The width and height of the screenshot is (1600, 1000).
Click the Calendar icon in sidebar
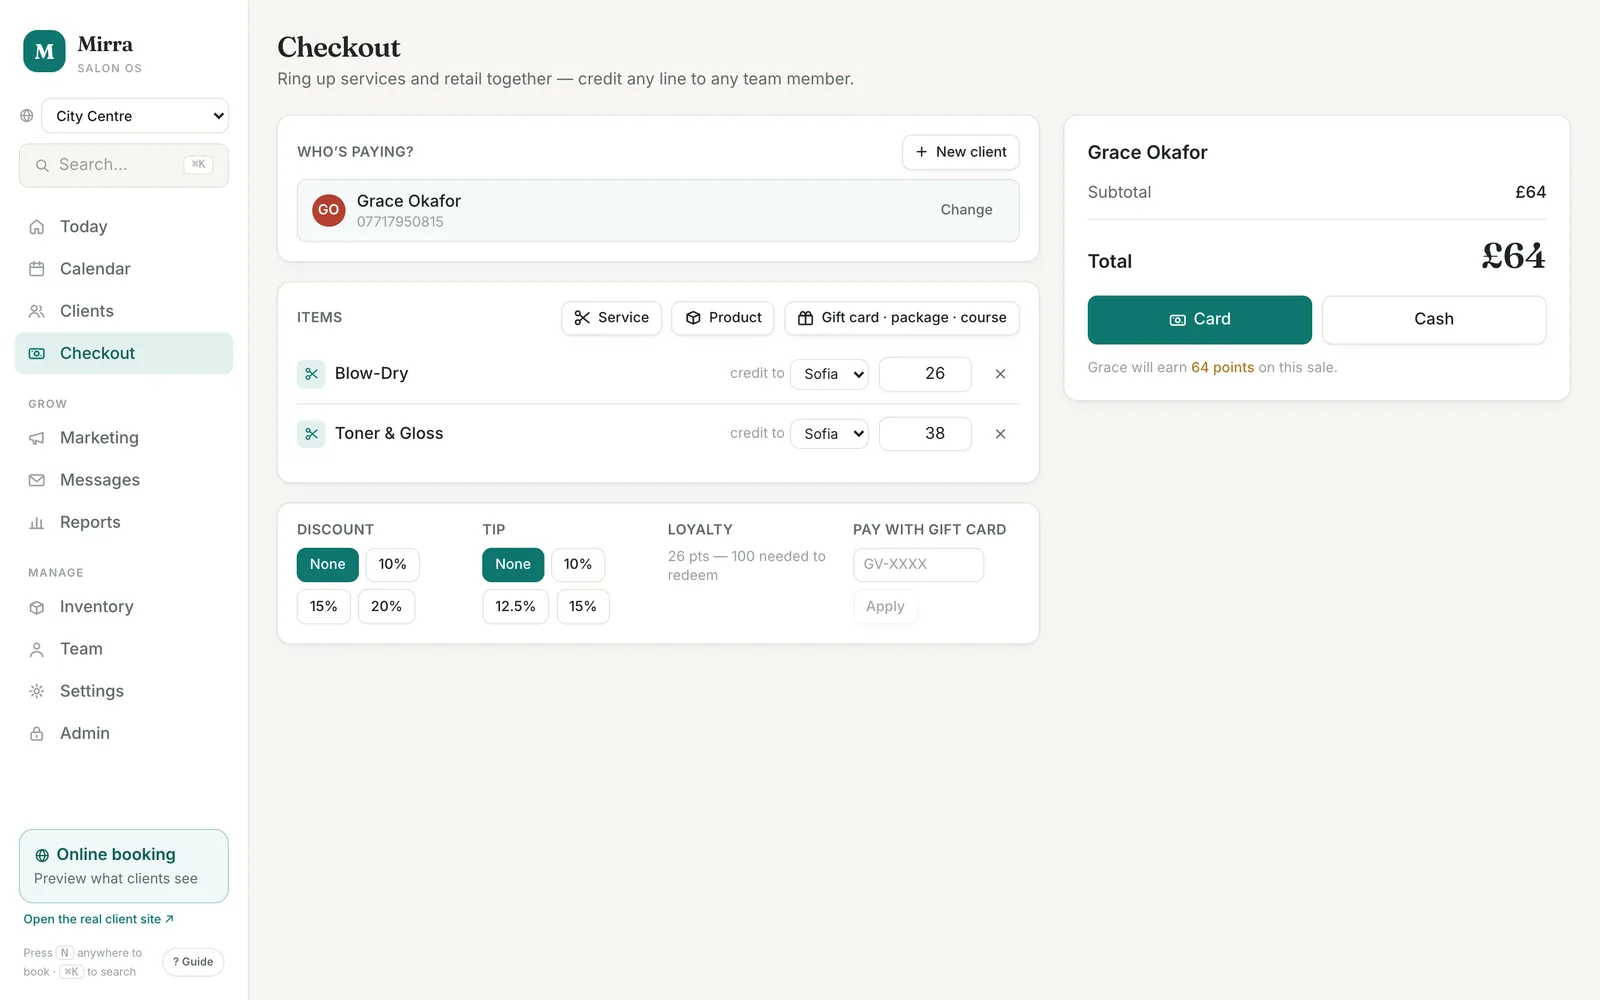click(x=37, y=269)
